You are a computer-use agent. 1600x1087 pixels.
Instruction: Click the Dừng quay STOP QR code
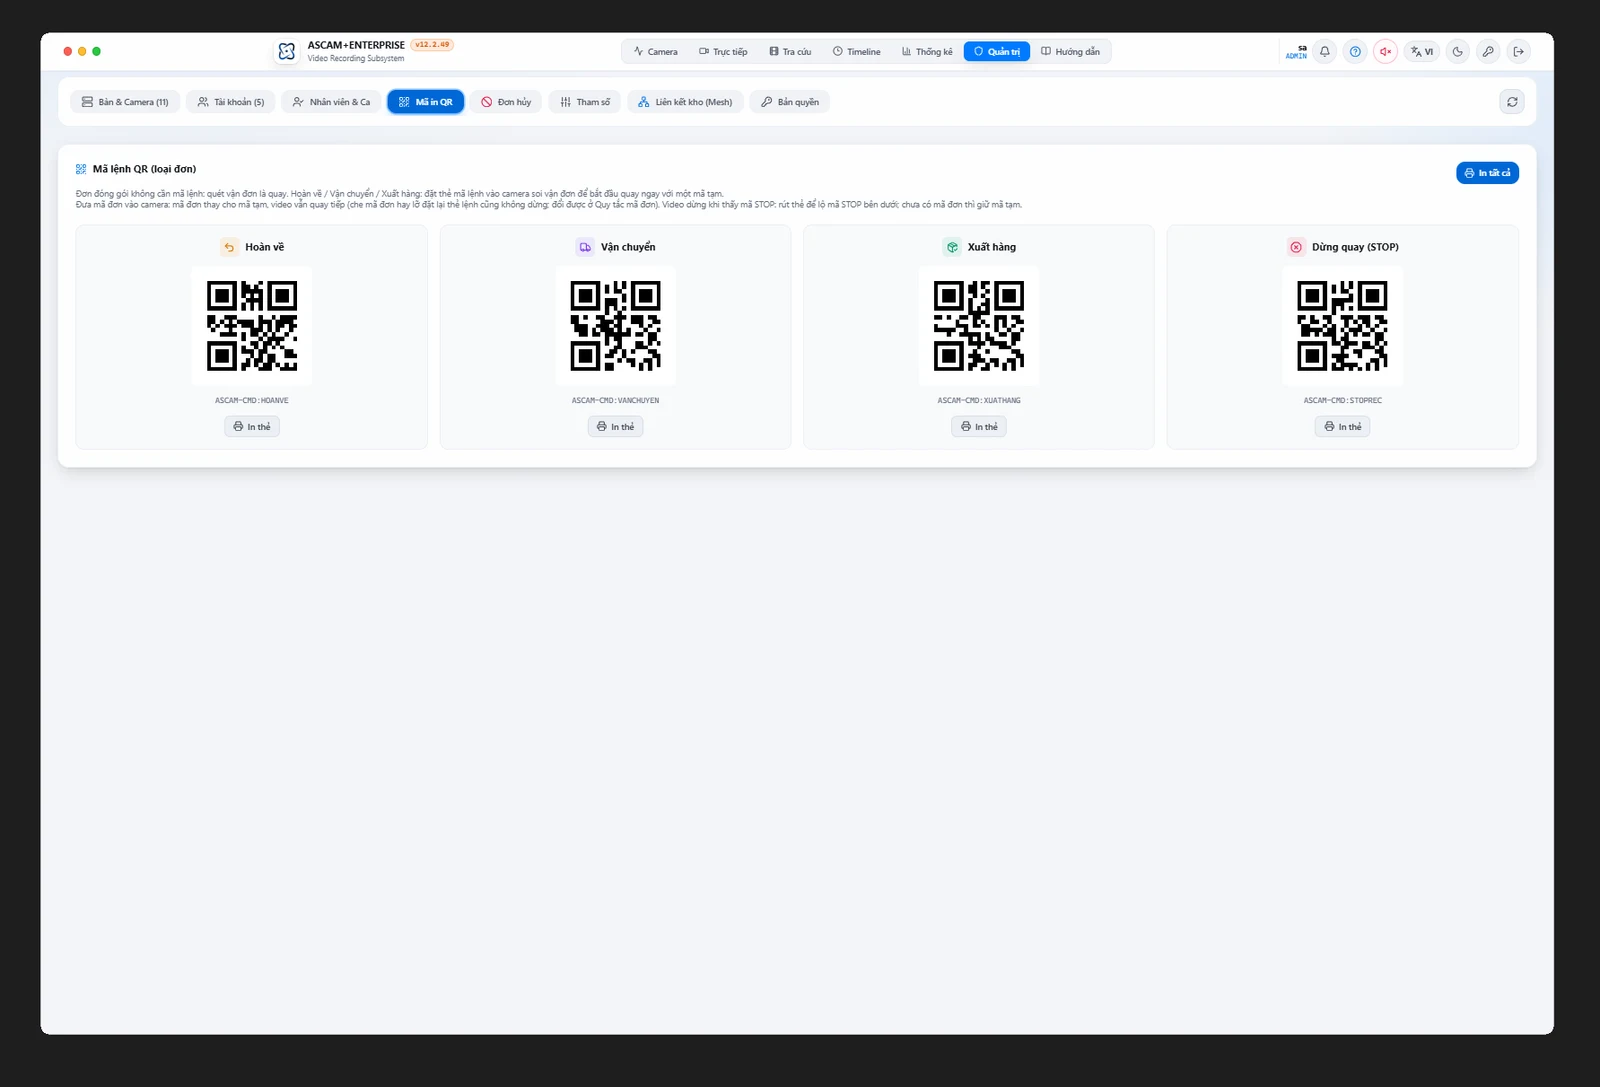[x=1342, y=326]
